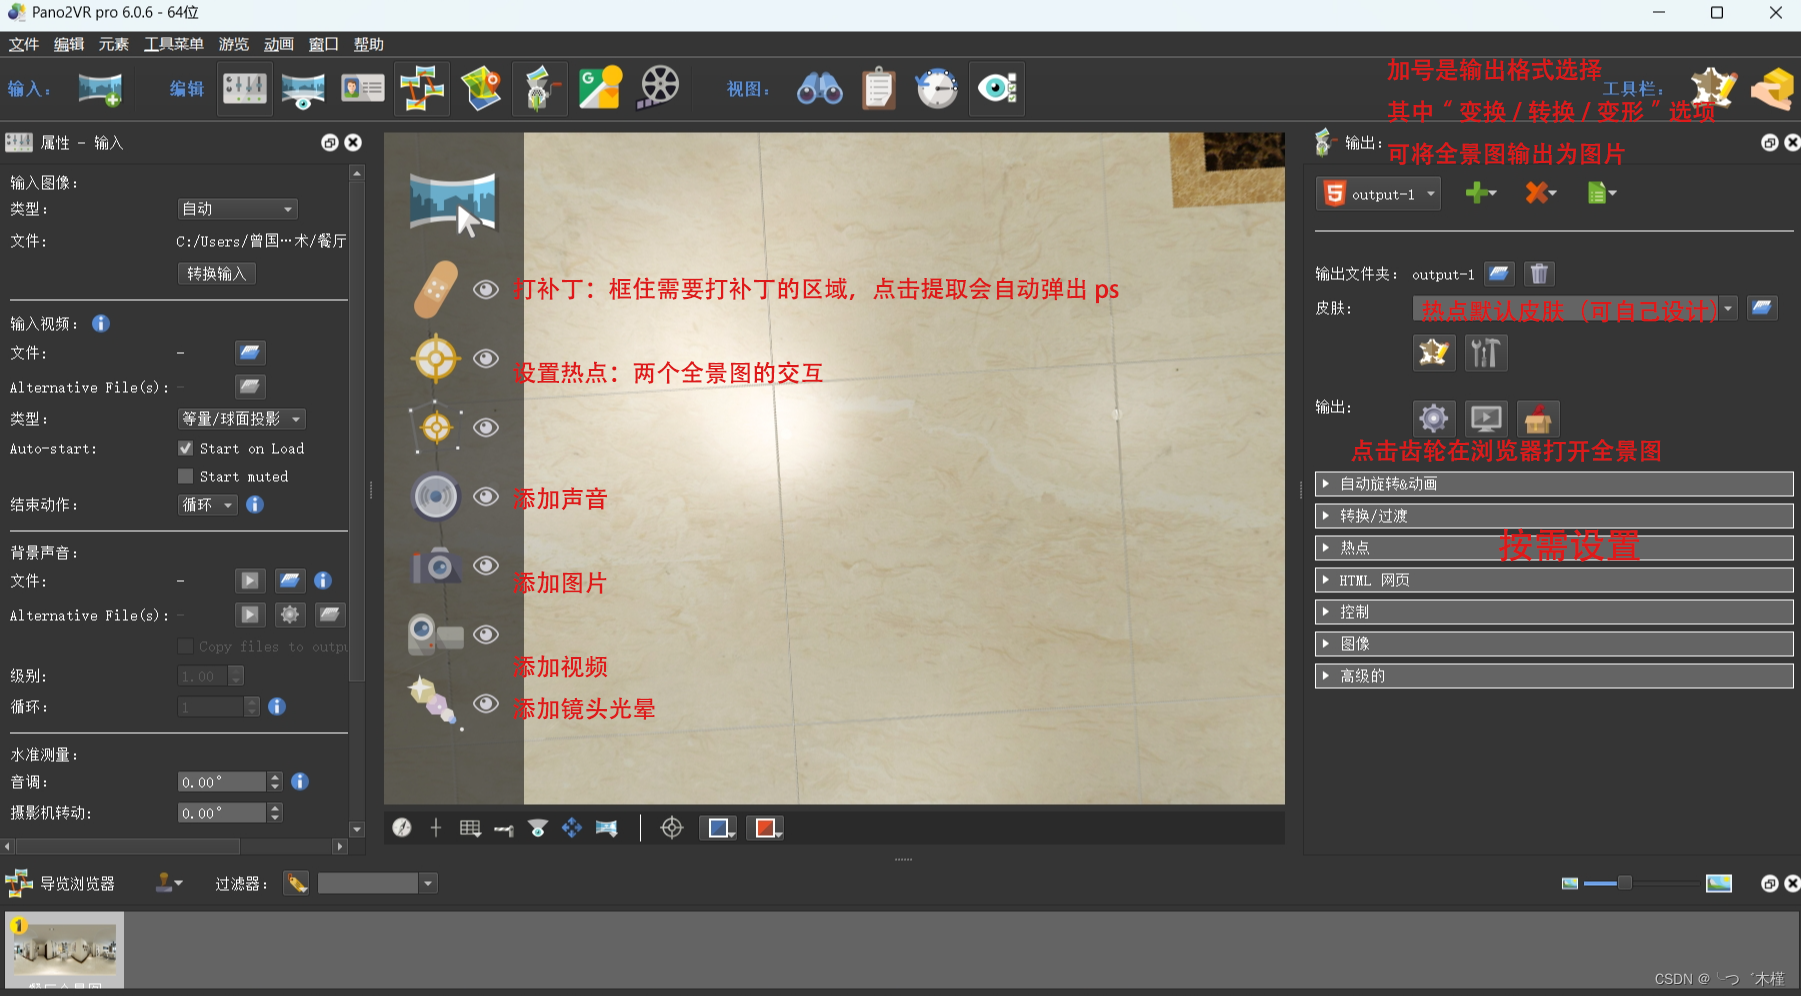Toggle the grid icon in viewer toolbar

[x=470, y=828]
